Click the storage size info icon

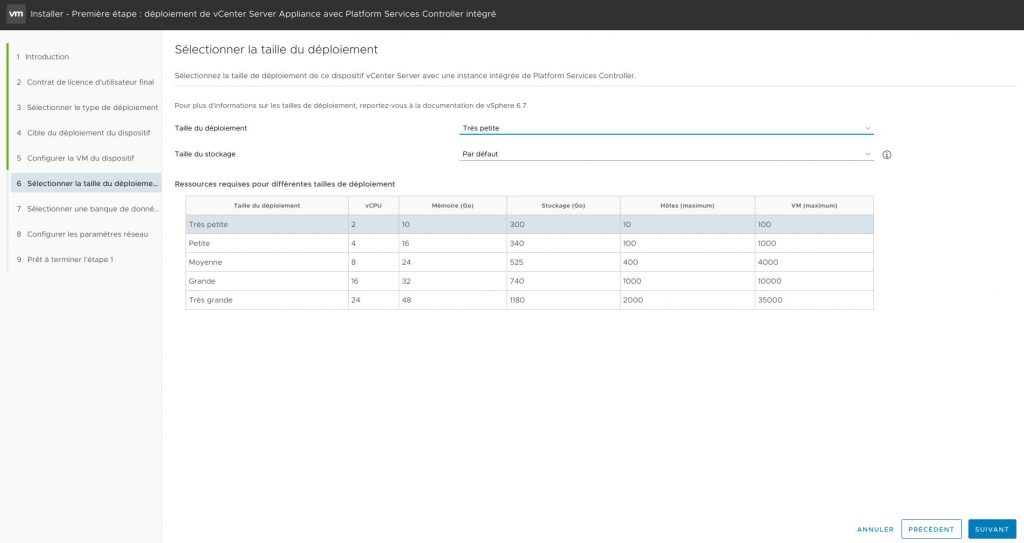pos(887,155)
